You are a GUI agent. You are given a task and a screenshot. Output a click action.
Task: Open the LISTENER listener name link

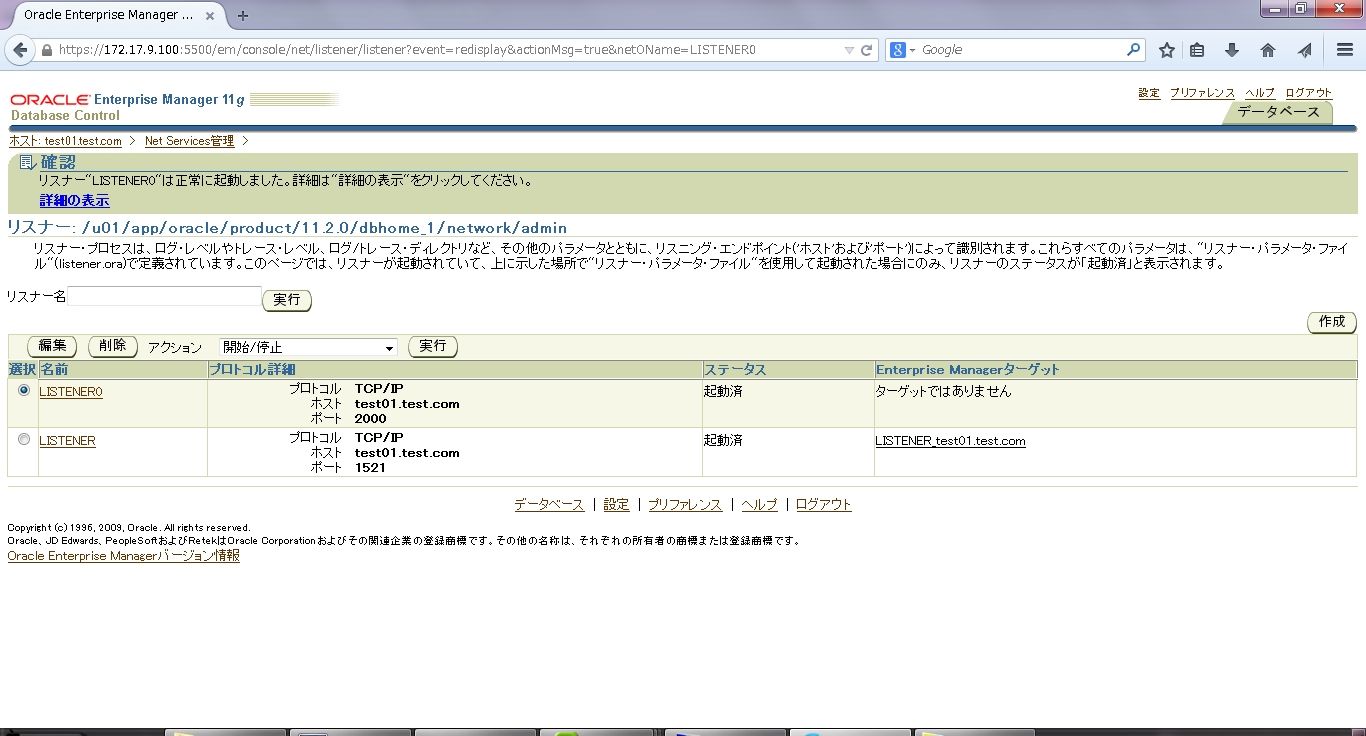(x=68, y=441)
